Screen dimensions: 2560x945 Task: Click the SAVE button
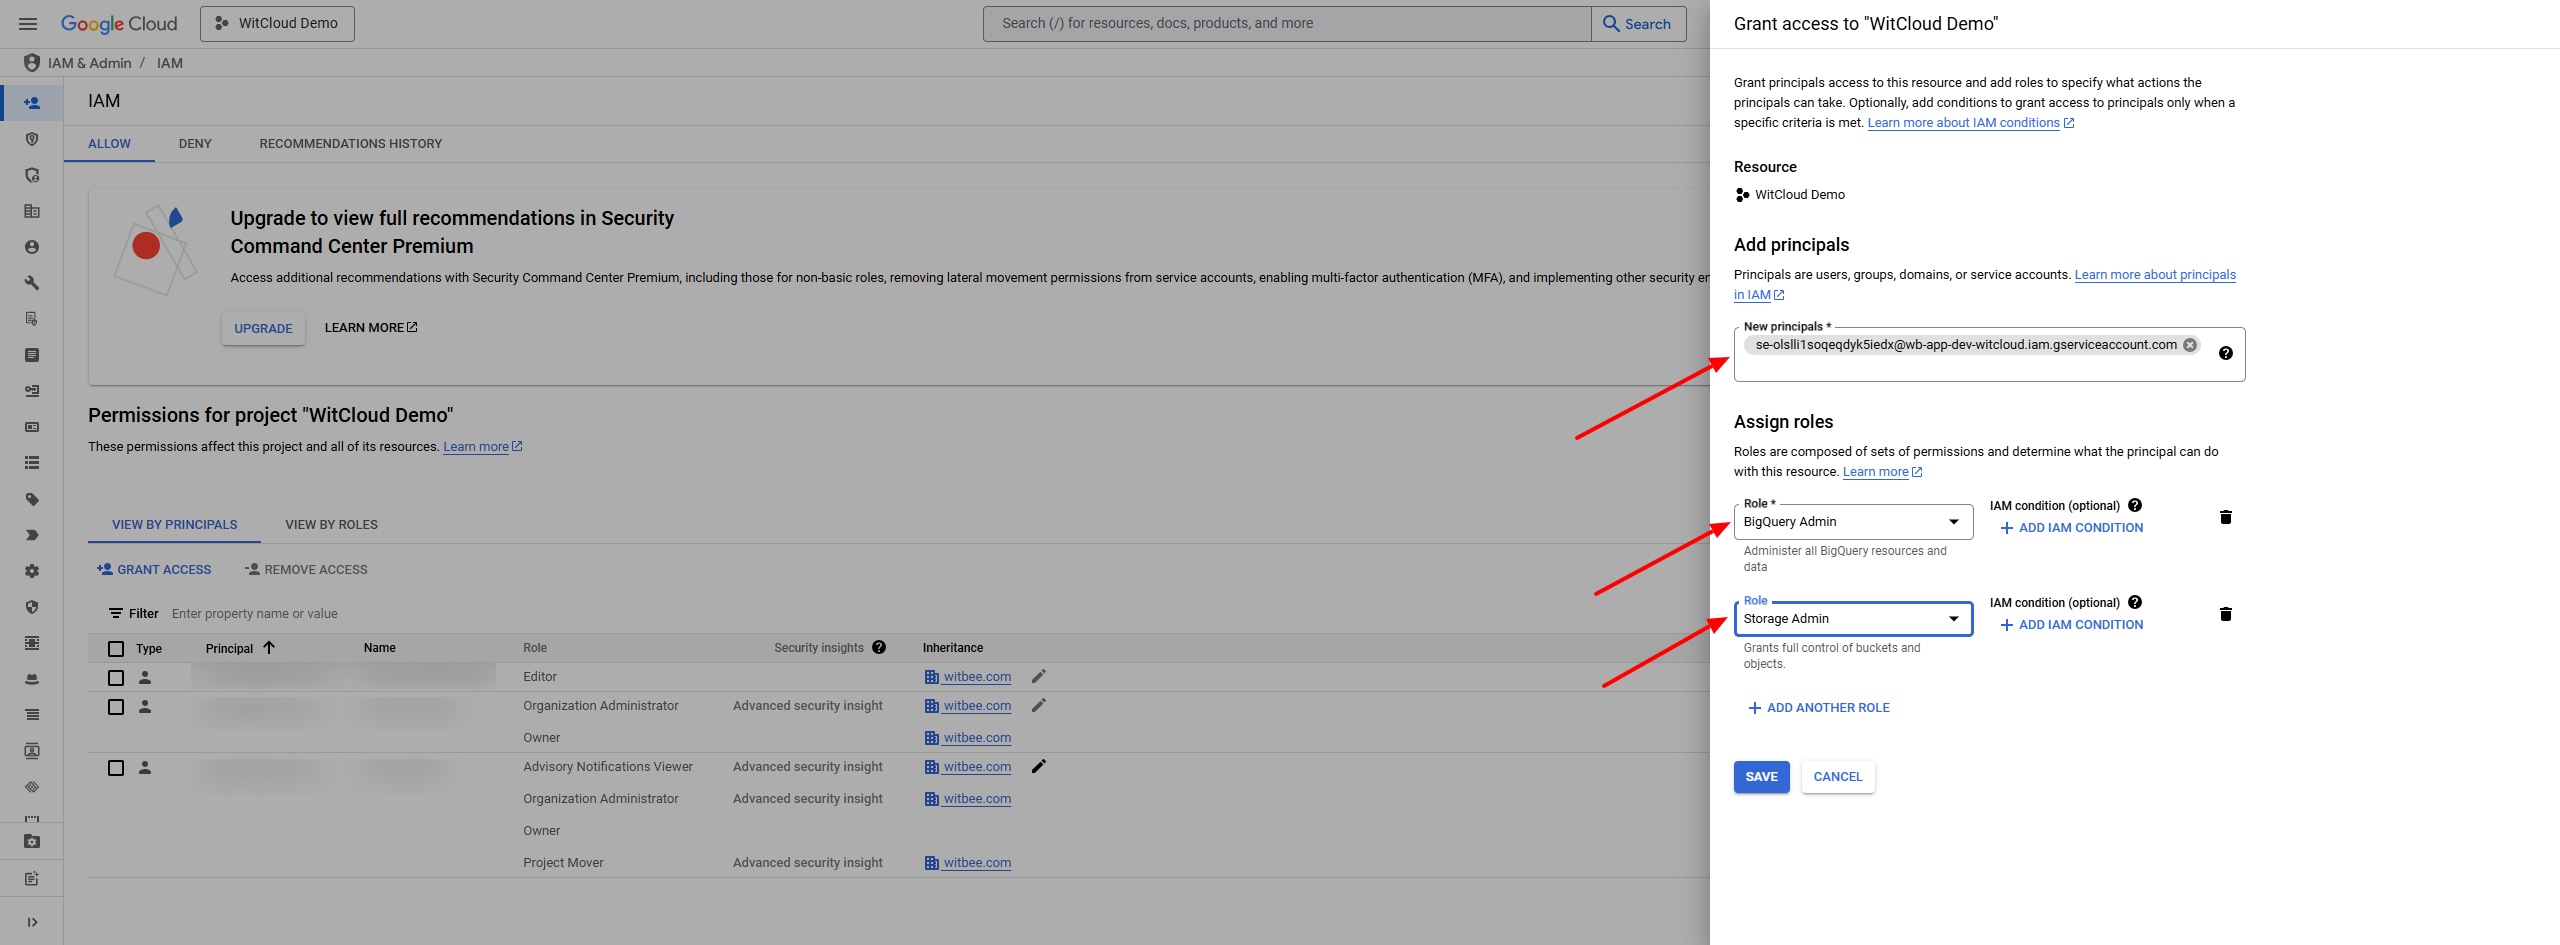[1761, 777]
